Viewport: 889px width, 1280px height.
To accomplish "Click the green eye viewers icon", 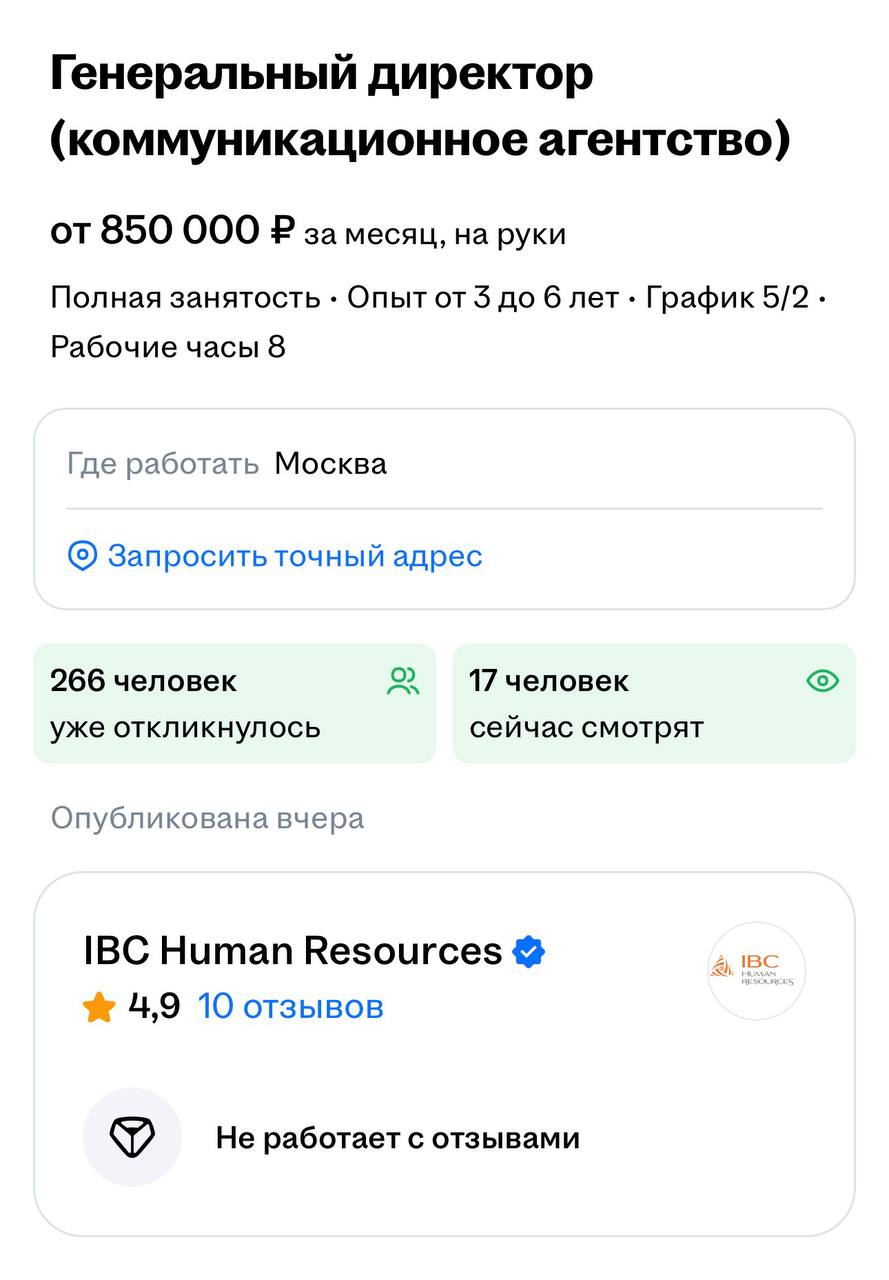I will pyautogui.click(x=822, y=682).
